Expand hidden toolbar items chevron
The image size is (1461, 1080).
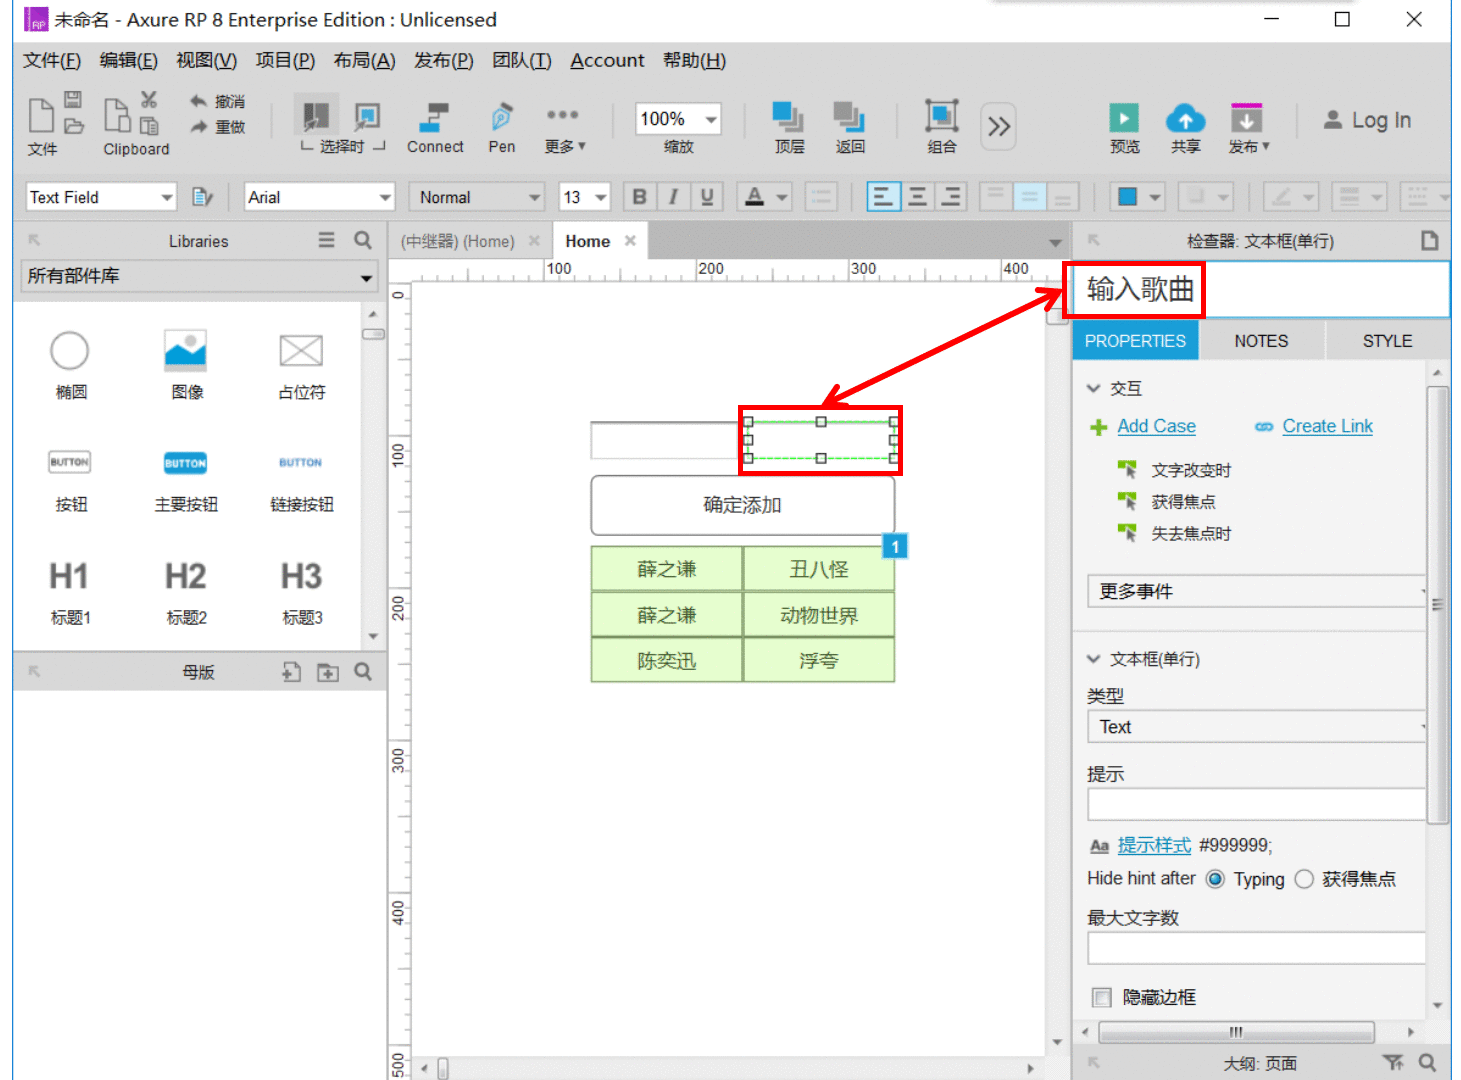(x=998, y=127)
